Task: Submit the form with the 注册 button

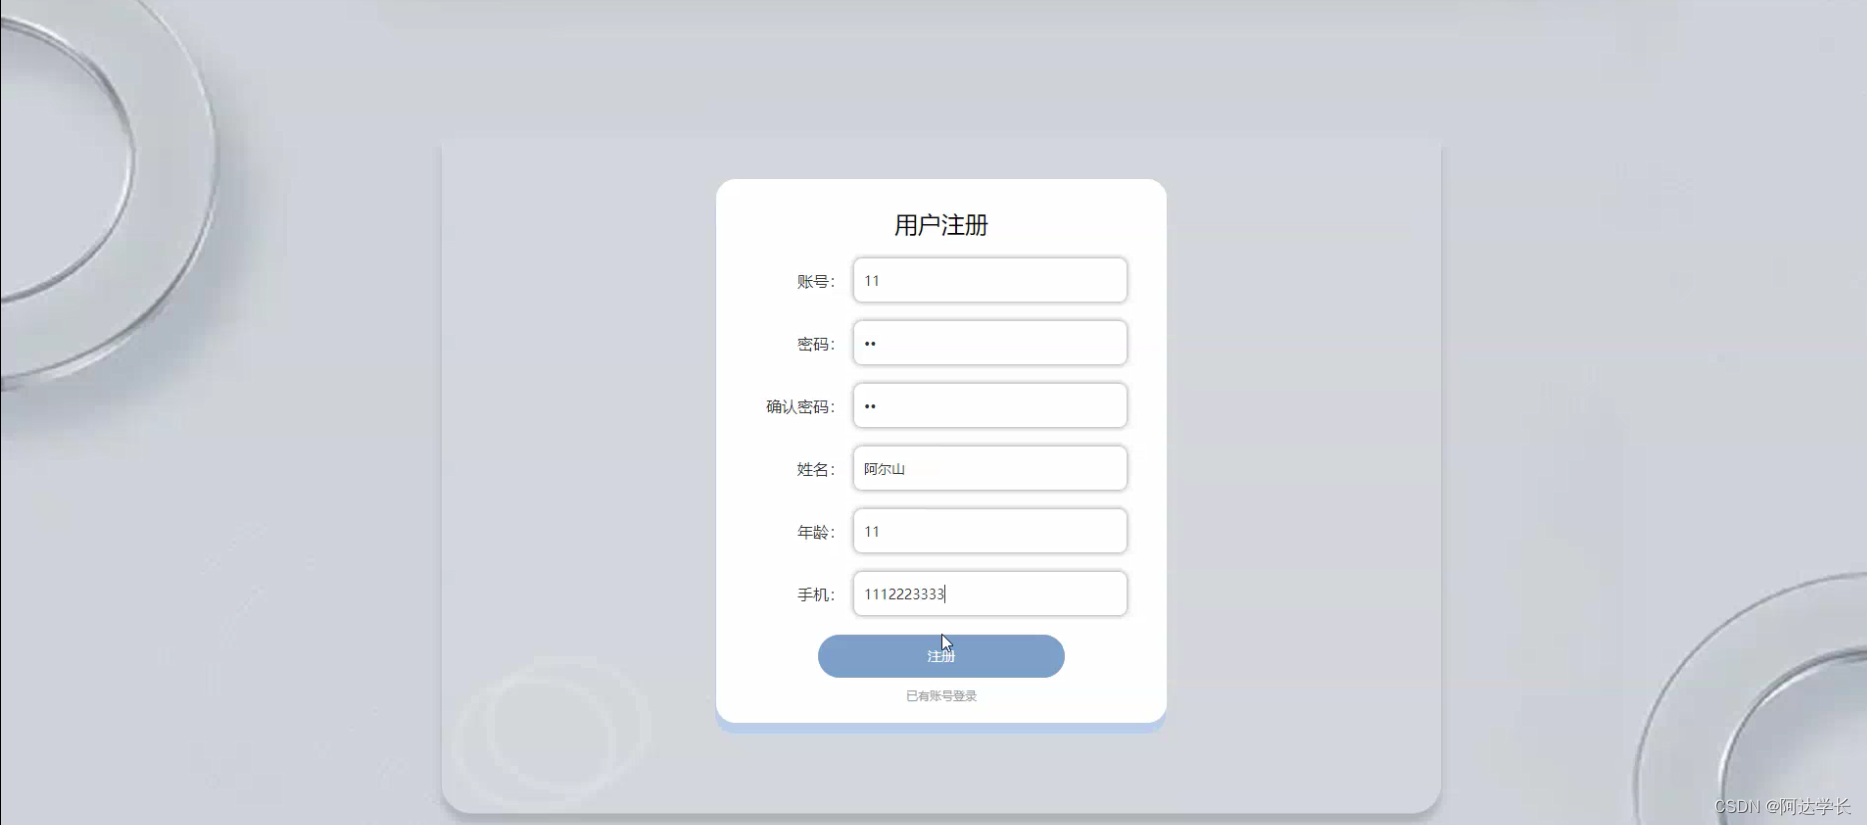Action: point(941,656)
